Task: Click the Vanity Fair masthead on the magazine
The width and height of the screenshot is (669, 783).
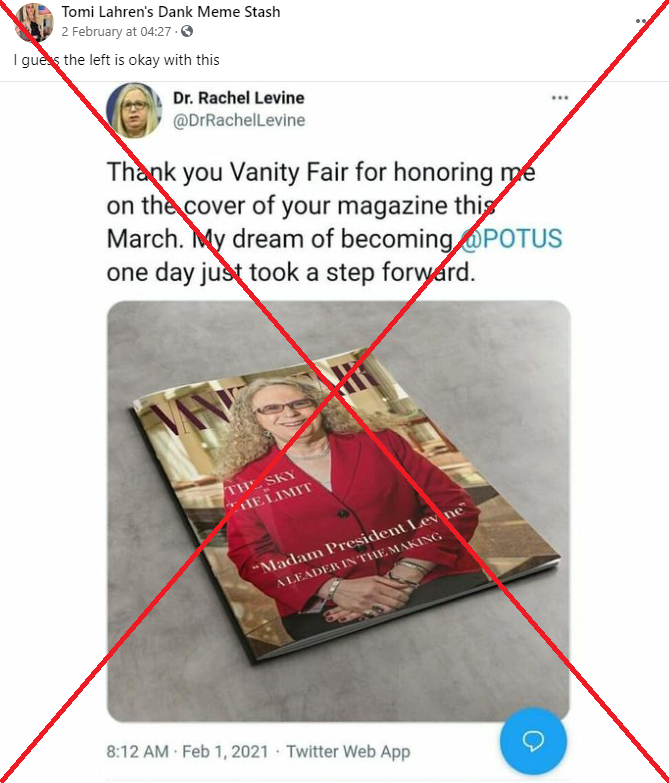Action: [x=265, y=397]
